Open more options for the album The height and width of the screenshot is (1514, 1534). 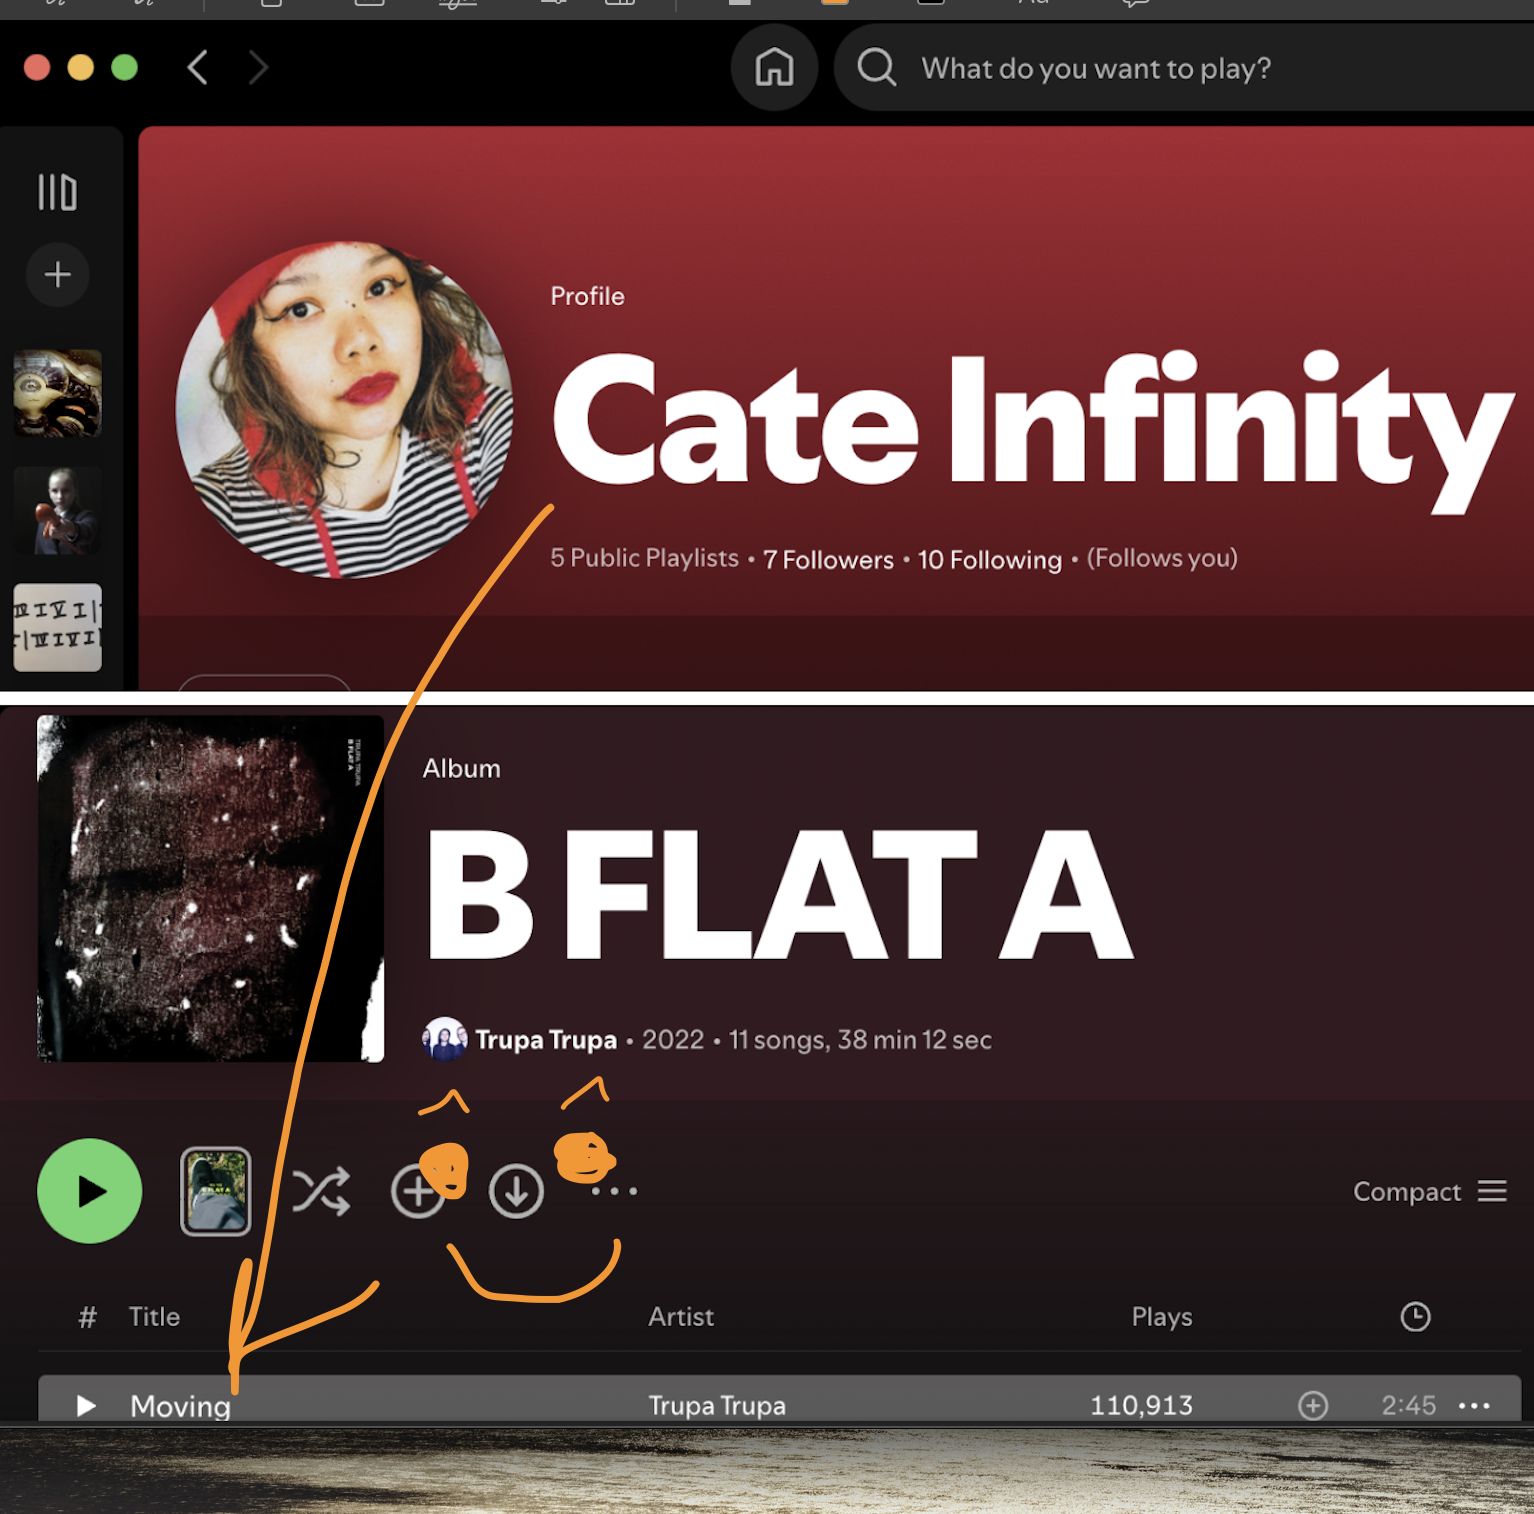pos(614,1191)
